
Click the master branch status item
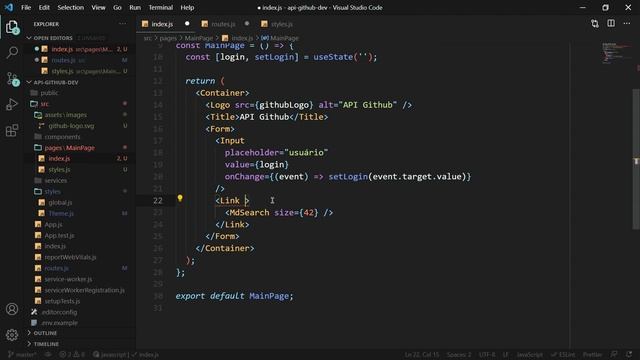tap(22, 355)
